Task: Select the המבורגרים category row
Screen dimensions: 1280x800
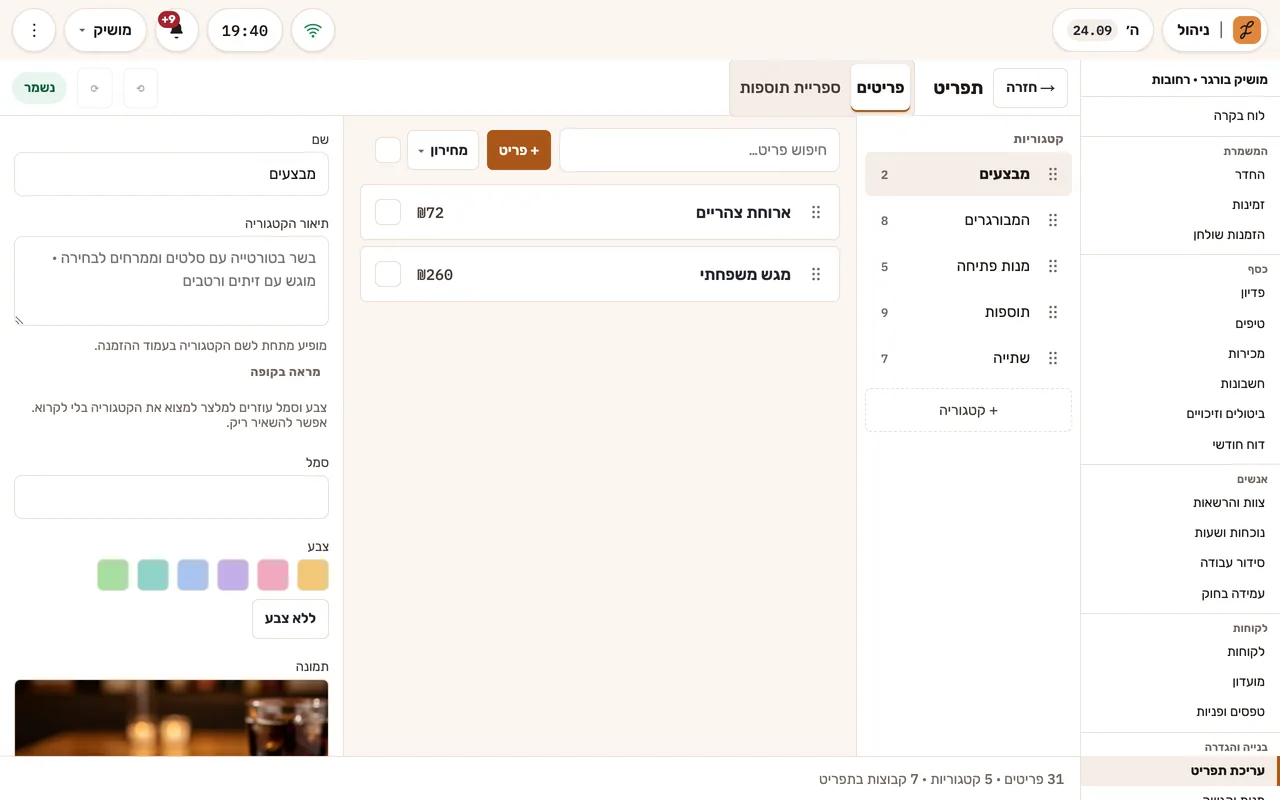Action: click(968, 220)
